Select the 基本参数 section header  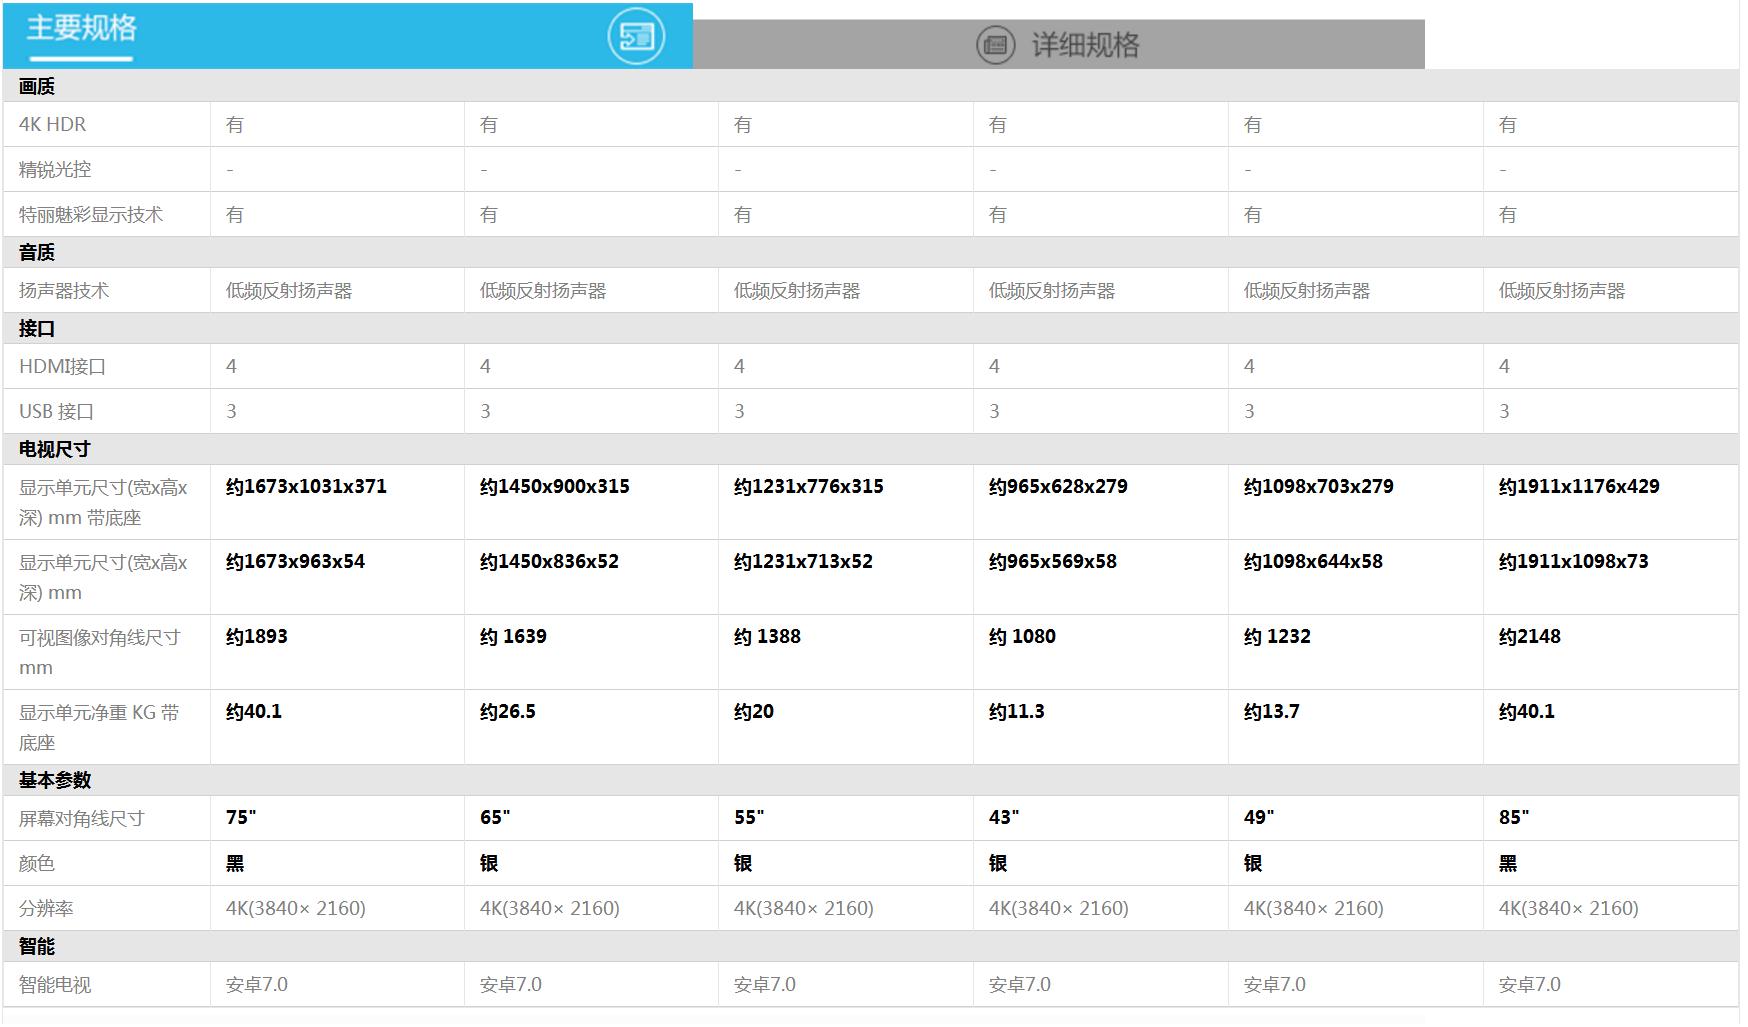[x=55, y=780]
